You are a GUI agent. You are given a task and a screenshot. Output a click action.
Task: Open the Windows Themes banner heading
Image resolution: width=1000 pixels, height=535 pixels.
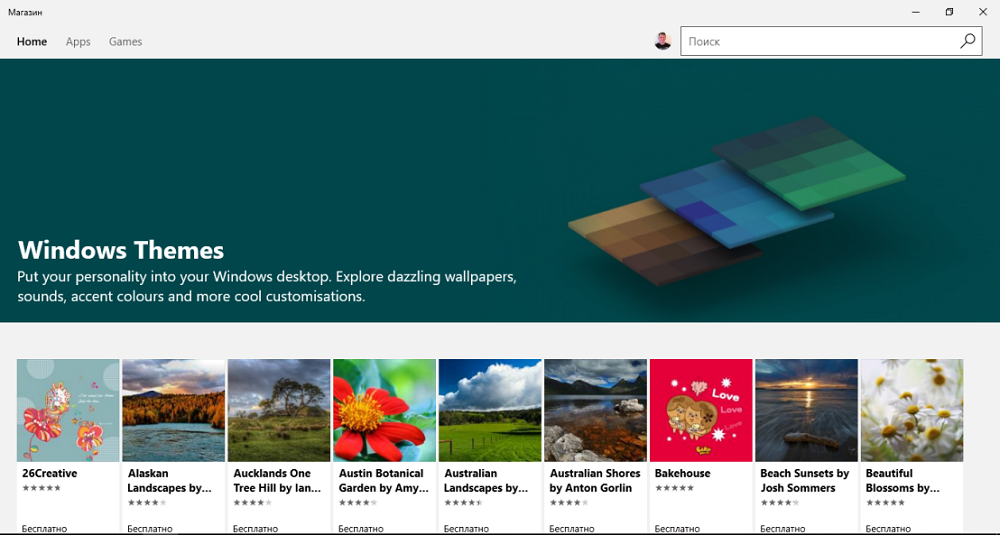click(121, 250)
